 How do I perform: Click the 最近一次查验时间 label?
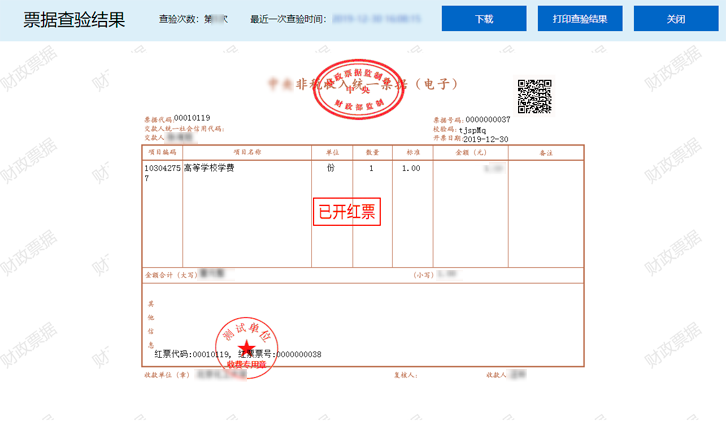click(x=288, y=19)
